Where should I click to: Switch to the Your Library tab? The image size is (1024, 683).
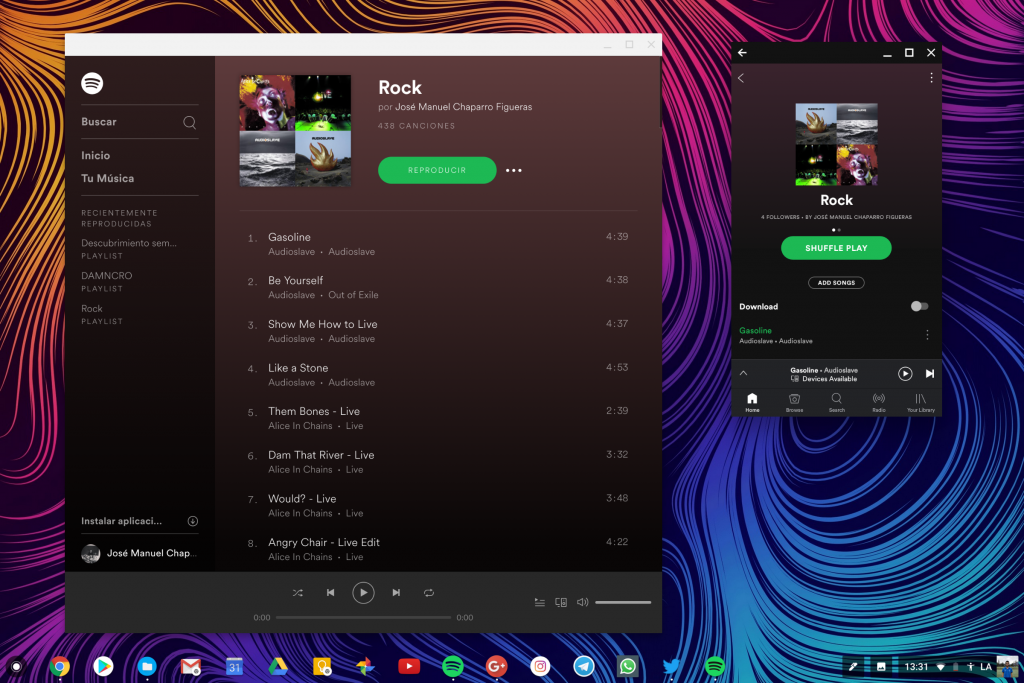(x=921, y=402)
